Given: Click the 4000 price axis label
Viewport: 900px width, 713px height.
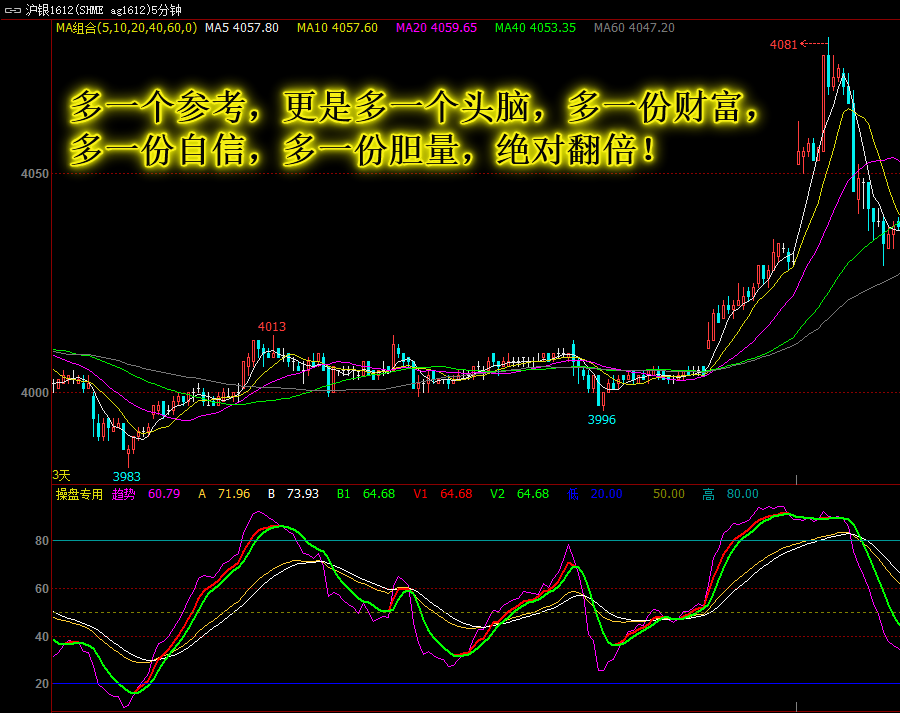Looking at the screenshot, I should [x=35, y=393].
